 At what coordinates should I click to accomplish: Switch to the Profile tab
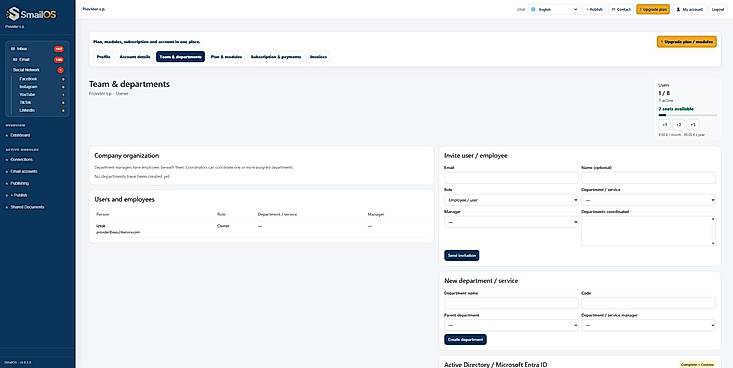(104, 57)
